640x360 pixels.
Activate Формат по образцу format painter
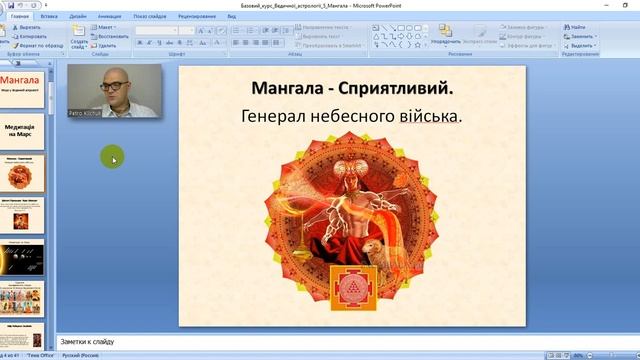pyautogui.click(x=38, y=46)
